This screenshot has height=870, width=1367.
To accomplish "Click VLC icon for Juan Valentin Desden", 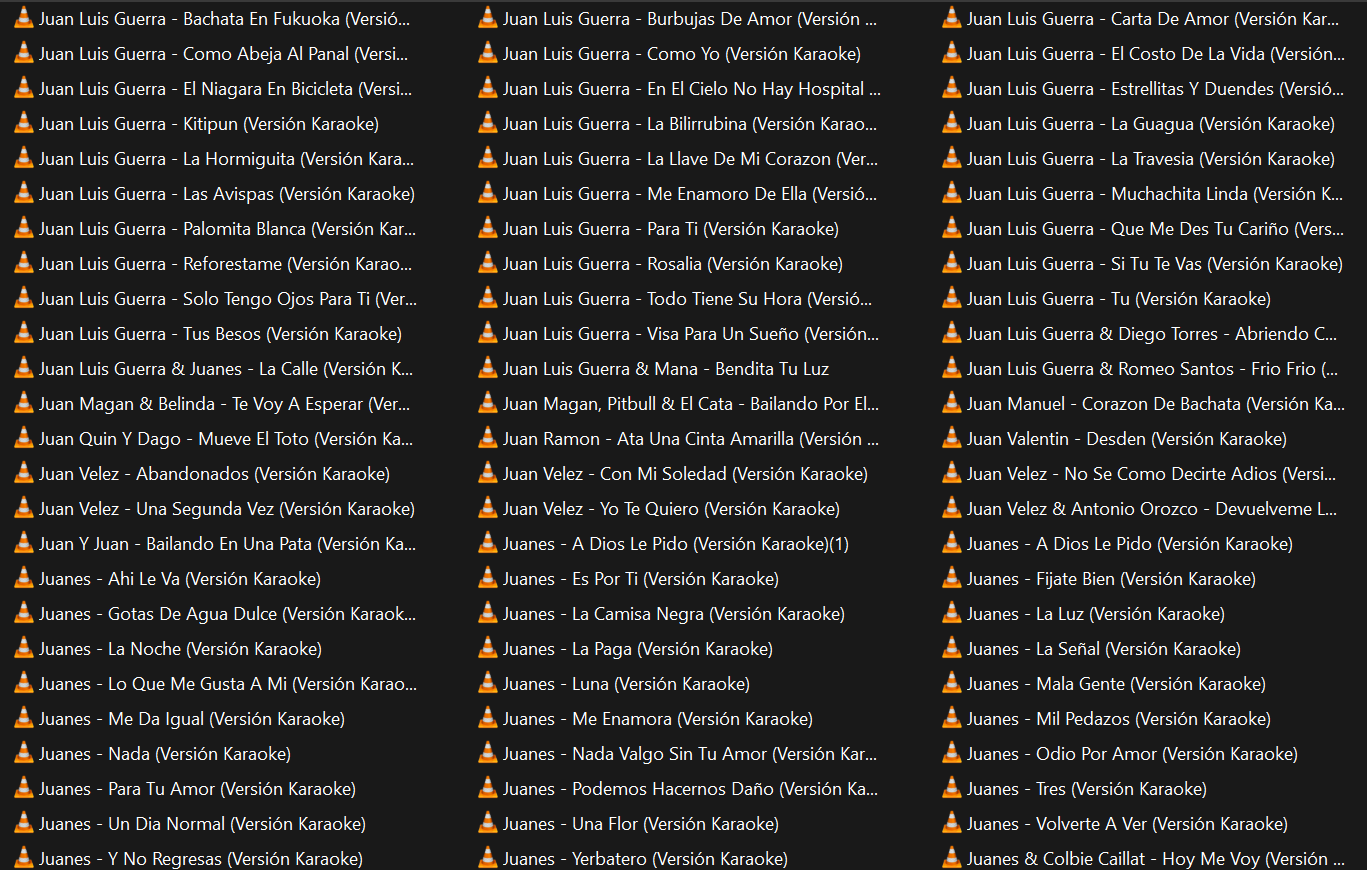I will coord(952,439).
